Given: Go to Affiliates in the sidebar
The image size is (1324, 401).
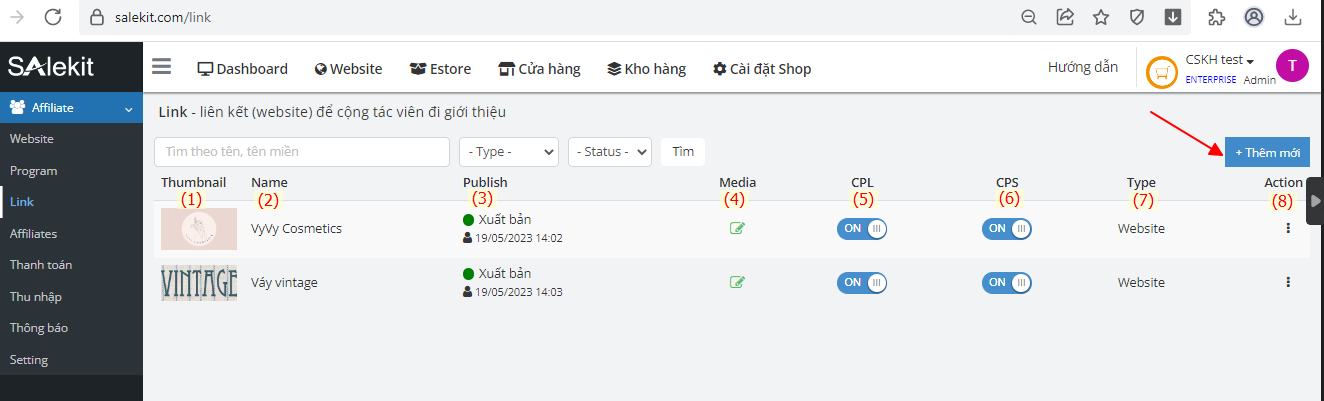Looking at the screenshot, I should tap(33, 233).
